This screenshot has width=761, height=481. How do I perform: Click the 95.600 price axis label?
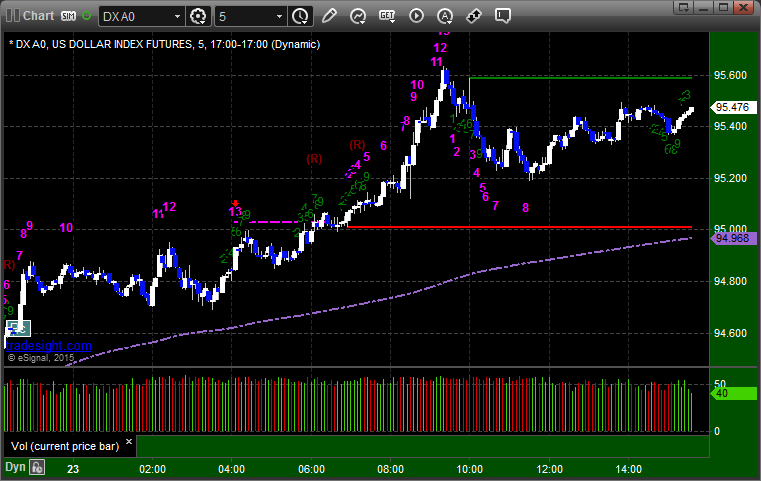(730, 75)
